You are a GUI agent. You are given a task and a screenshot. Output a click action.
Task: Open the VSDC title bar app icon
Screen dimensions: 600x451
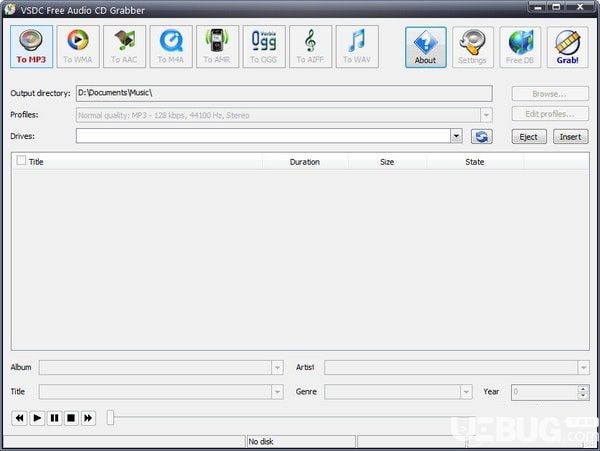(9, 9)
